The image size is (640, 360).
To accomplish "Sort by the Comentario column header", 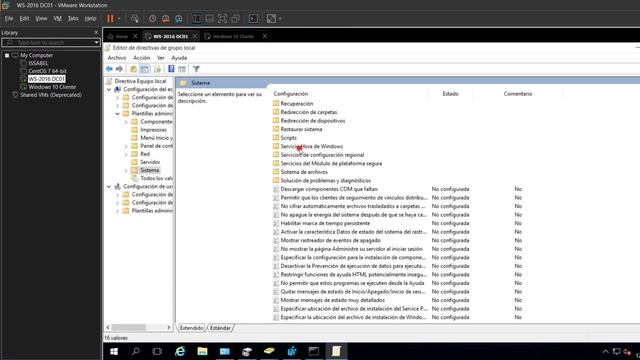I will click(x=518, y=93).
